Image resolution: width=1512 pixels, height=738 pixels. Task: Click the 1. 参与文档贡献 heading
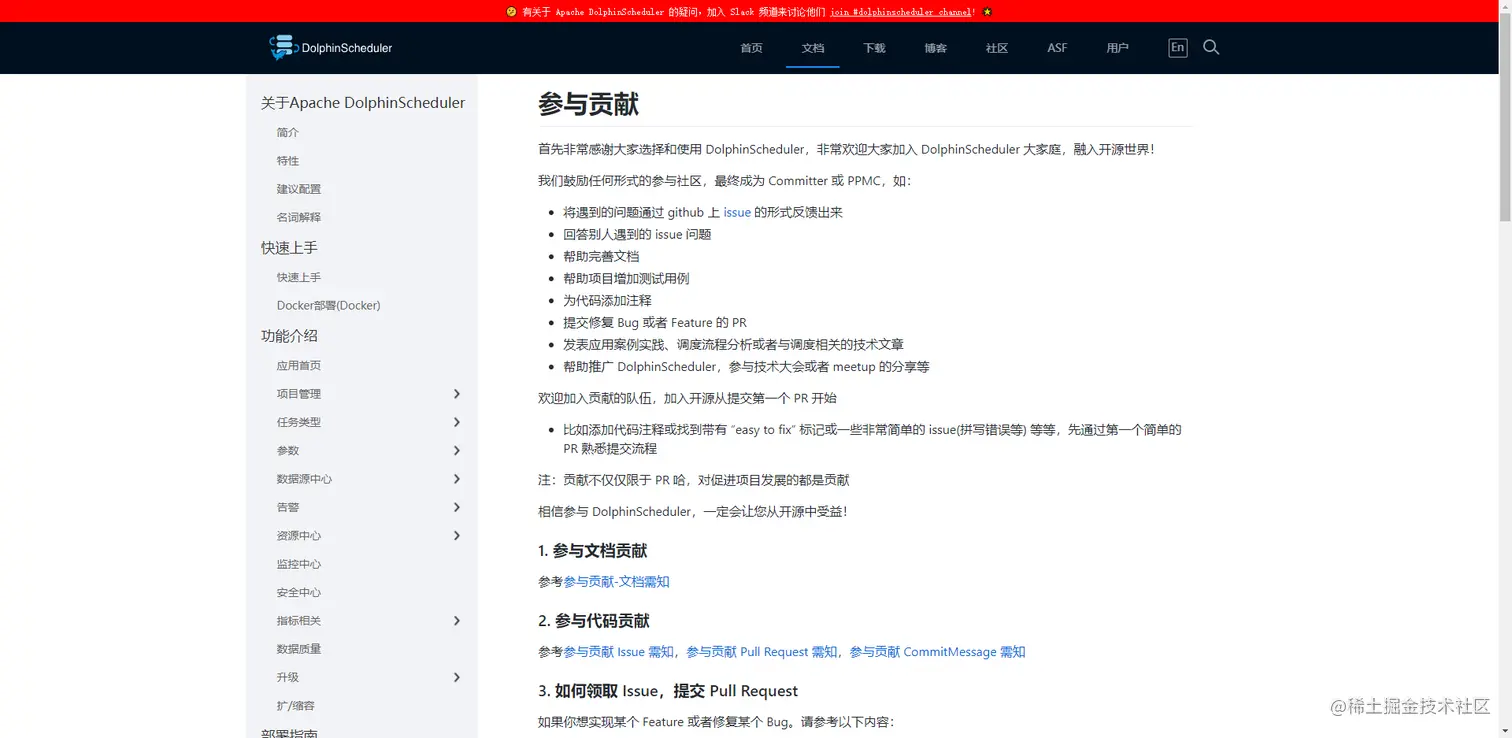point(592,551)
